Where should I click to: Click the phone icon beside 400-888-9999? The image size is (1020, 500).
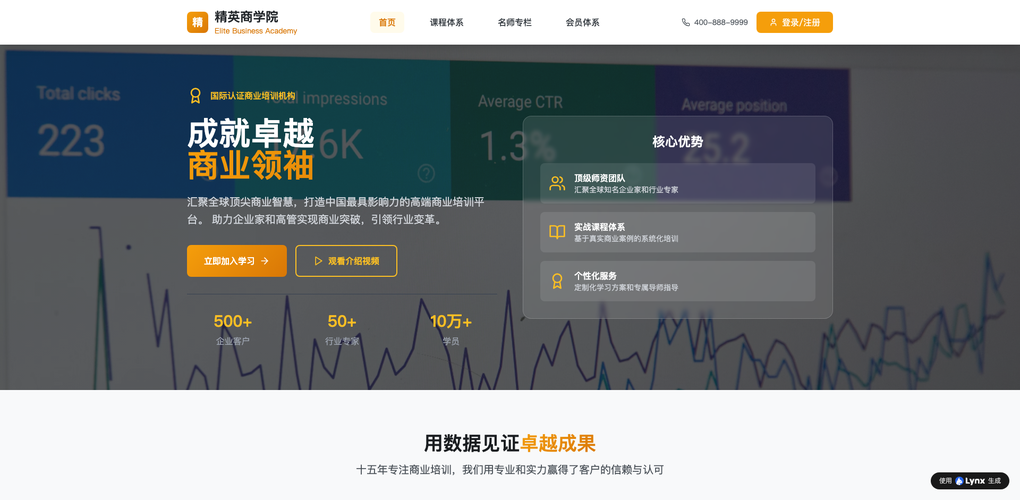tap(685, 22)
